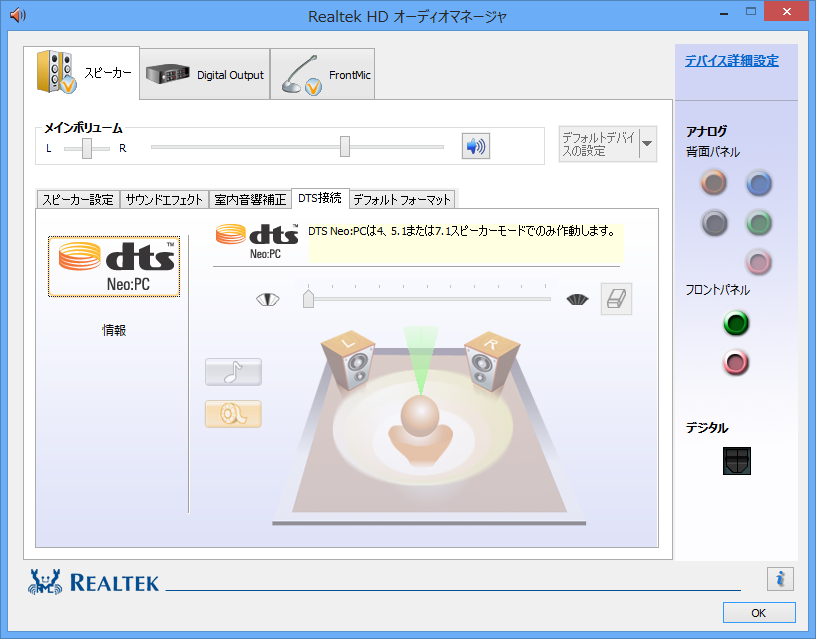Switch to the FrontMic device tab
This screenshot has width=816, height=639.
click(x=323, y=74)
